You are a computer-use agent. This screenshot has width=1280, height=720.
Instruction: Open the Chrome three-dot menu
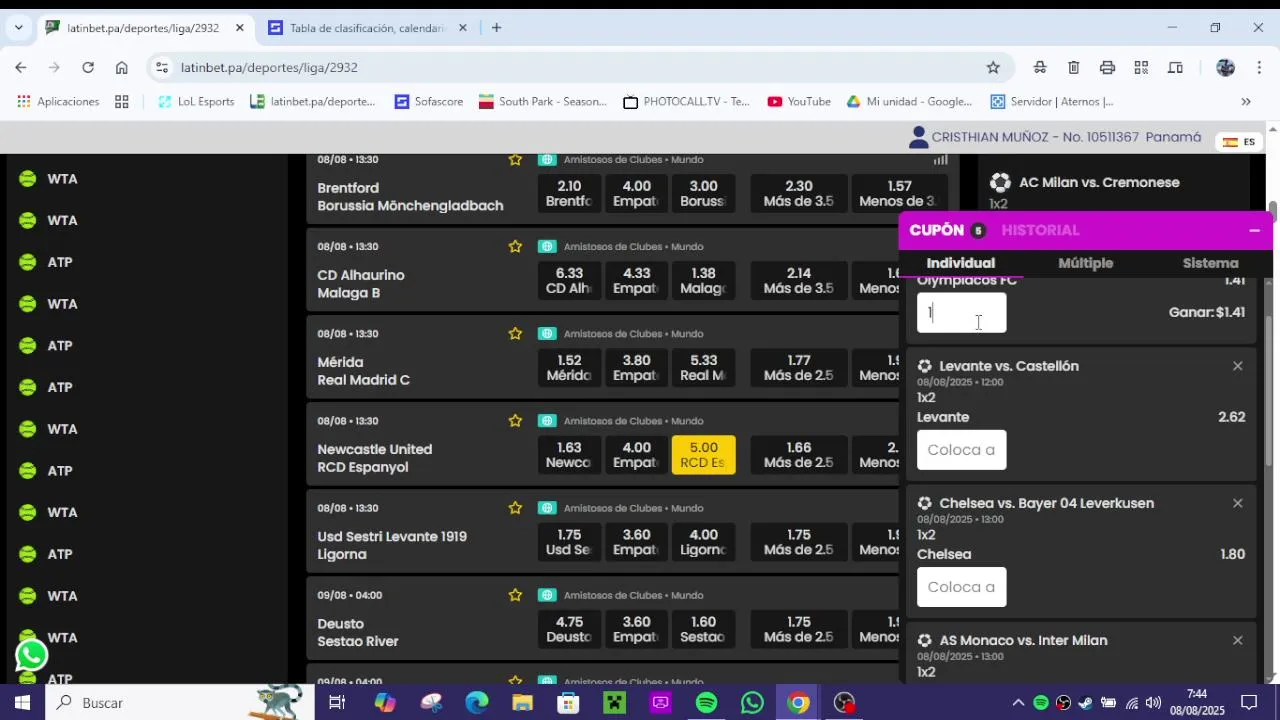(1259, 67)
